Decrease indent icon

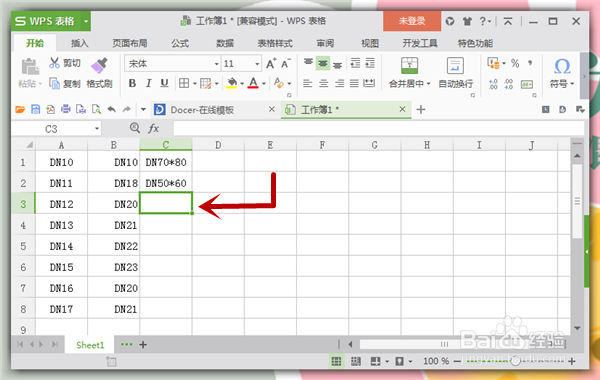(x=355, y=63)
